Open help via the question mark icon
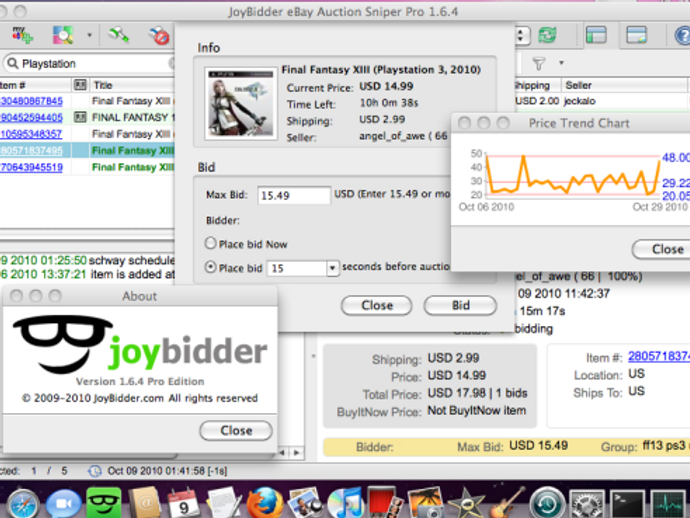The image size is (690, 518). point(682,36)
